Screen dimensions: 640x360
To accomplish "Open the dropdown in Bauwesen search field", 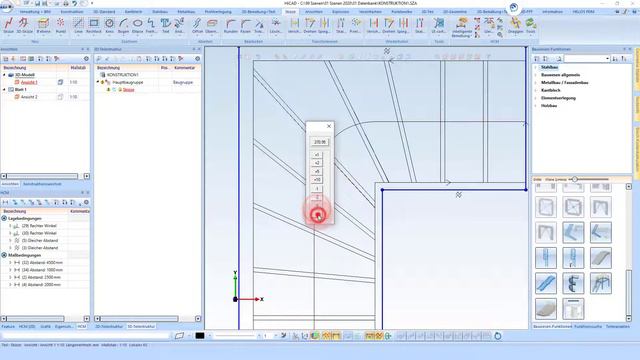I will click(607, 59).
